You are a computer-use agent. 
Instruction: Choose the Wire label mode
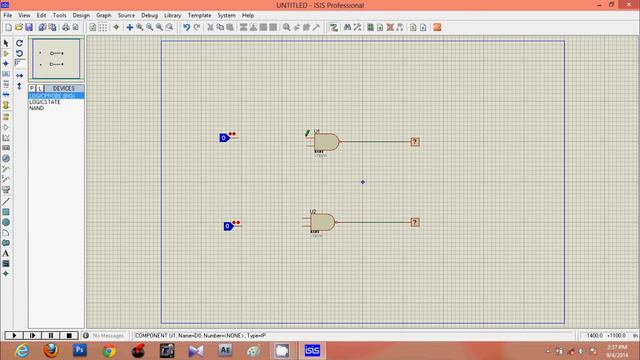point(6,74)
